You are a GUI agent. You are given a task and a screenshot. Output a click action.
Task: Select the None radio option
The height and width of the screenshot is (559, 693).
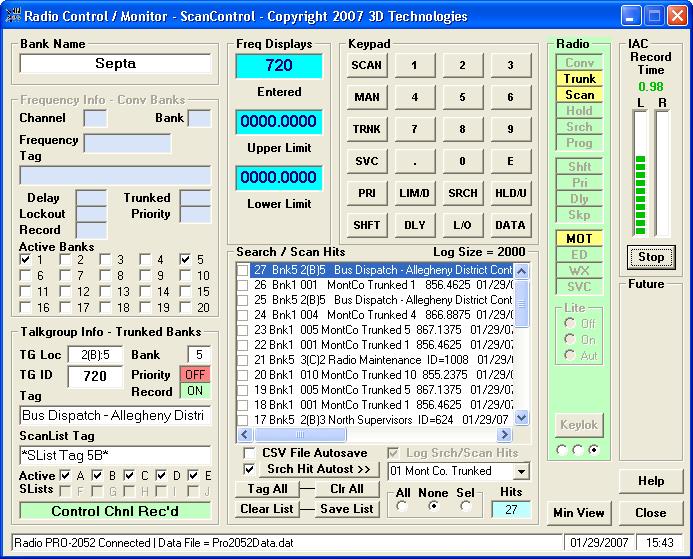pyautogui.click(x=434, y=506)
